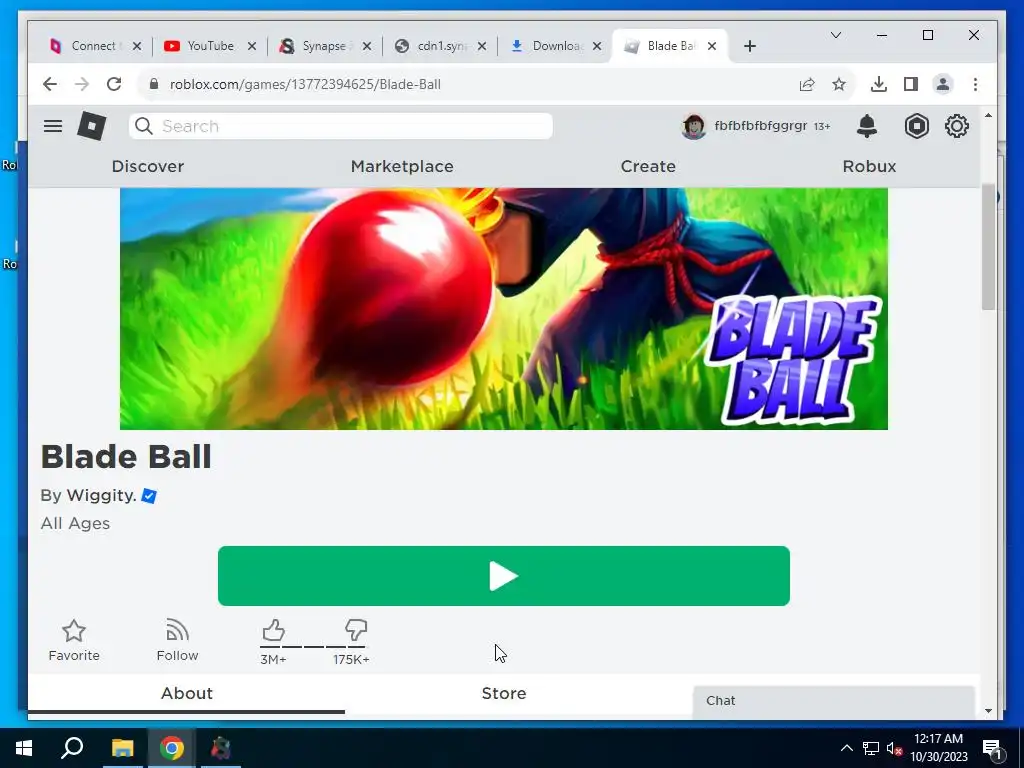Open a new browser tab
Screen dimensions: 1024x768
click(750, 46)
